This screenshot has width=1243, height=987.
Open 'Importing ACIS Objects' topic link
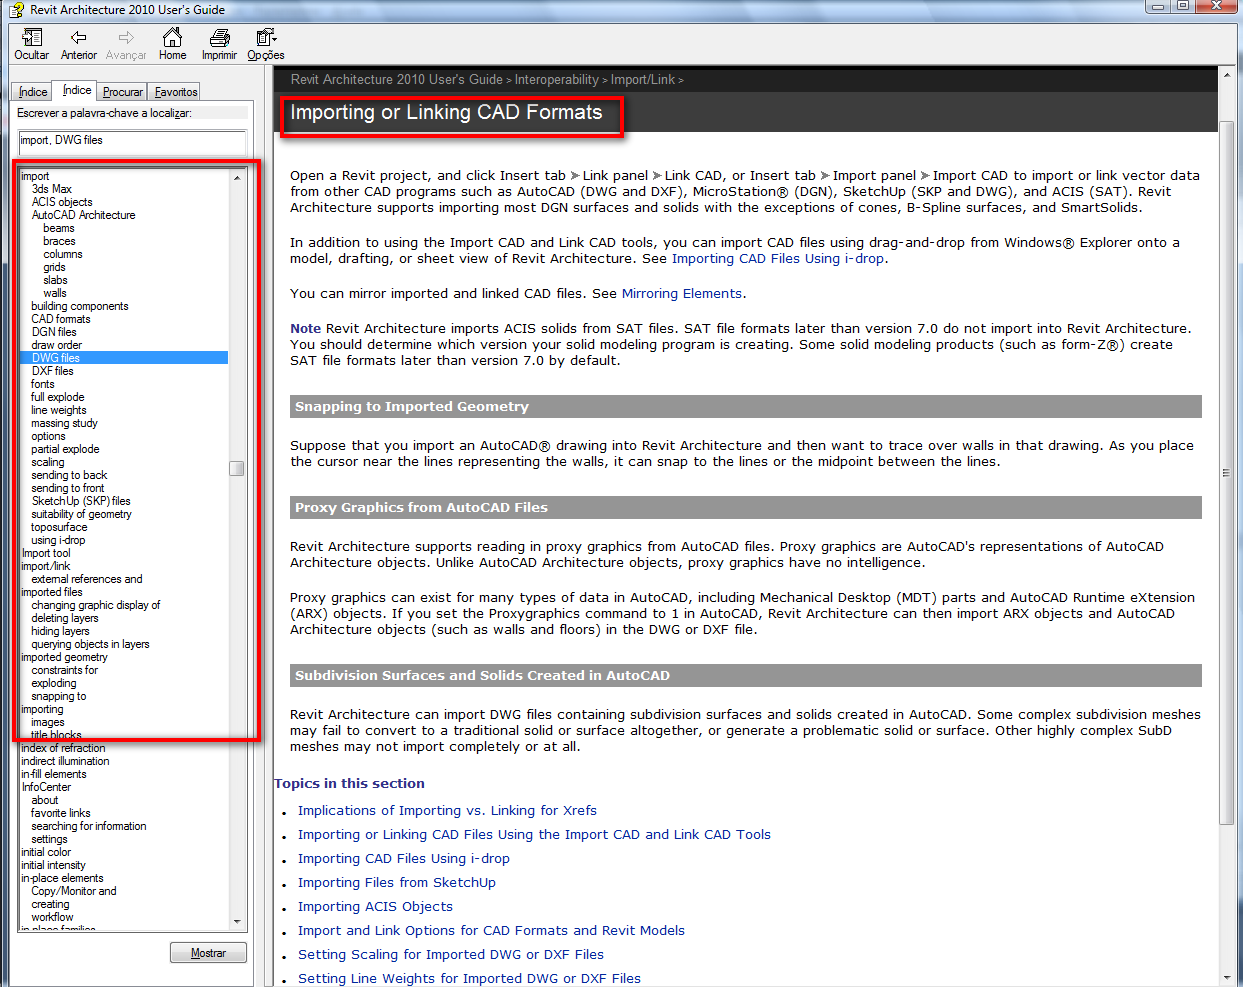375,906
